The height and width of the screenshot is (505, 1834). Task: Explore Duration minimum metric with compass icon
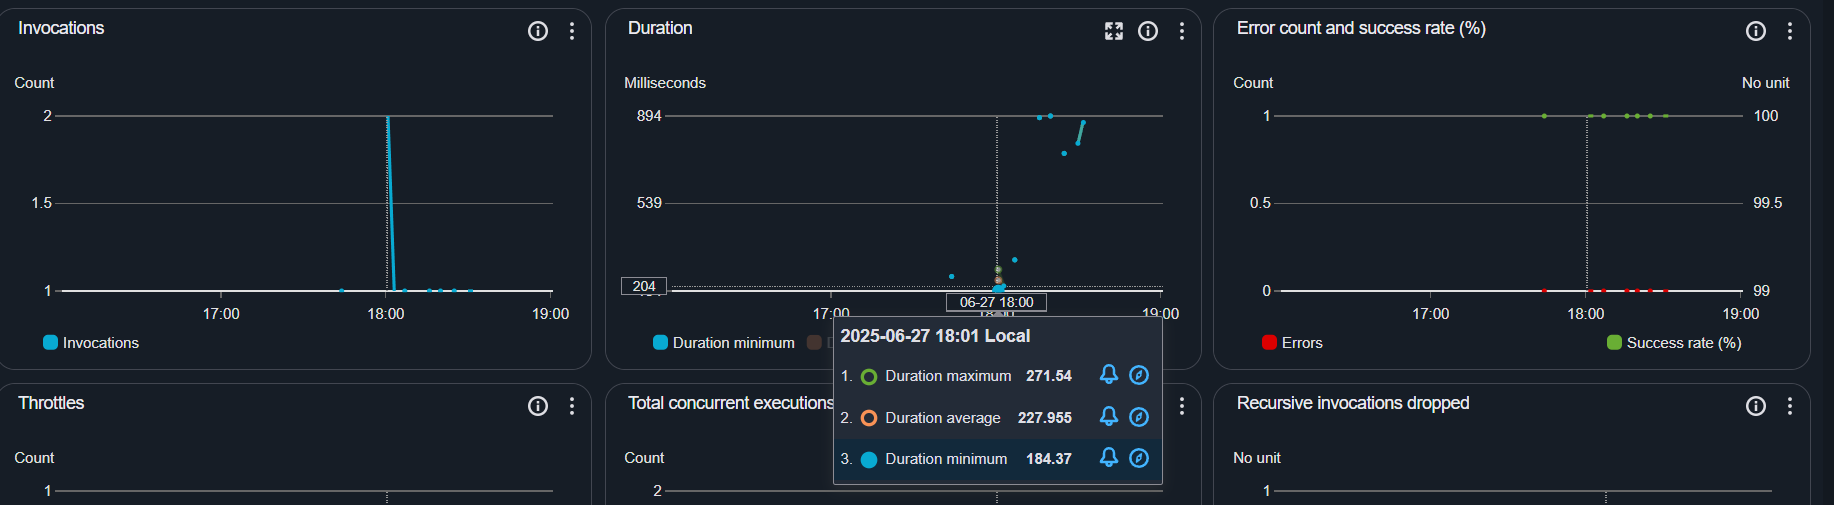1139,458
